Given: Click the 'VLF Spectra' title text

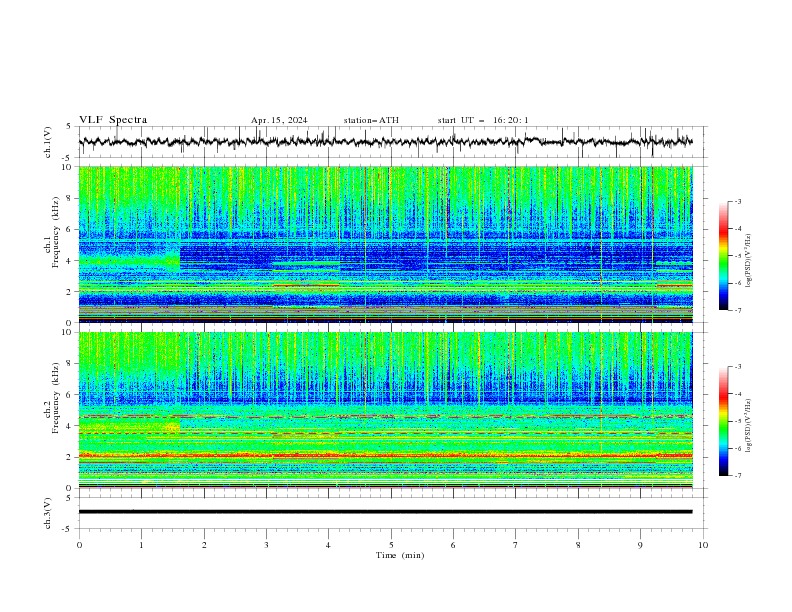Looking at the screenshot, I should coord(113,120).
